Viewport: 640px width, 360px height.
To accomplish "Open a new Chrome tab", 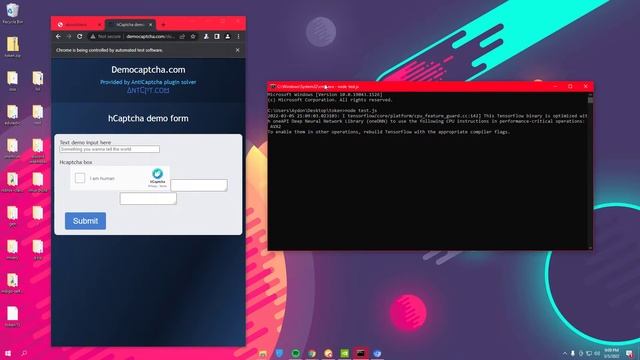I will pos(163,24).
